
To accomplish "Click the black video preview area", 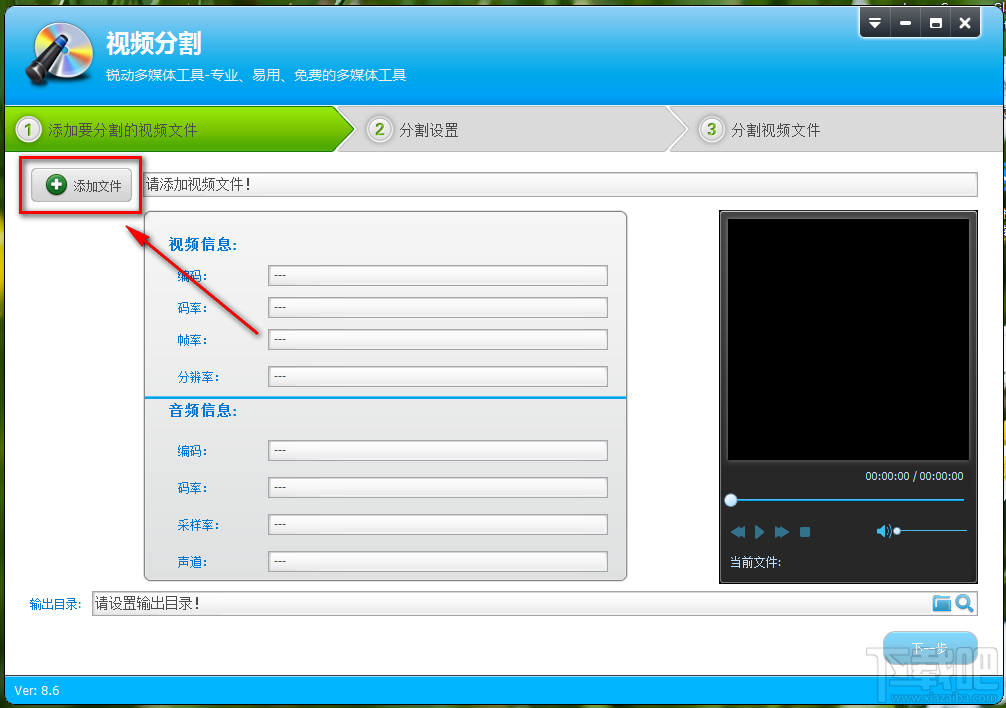I will pyautogui.click(x=848, y=340).
